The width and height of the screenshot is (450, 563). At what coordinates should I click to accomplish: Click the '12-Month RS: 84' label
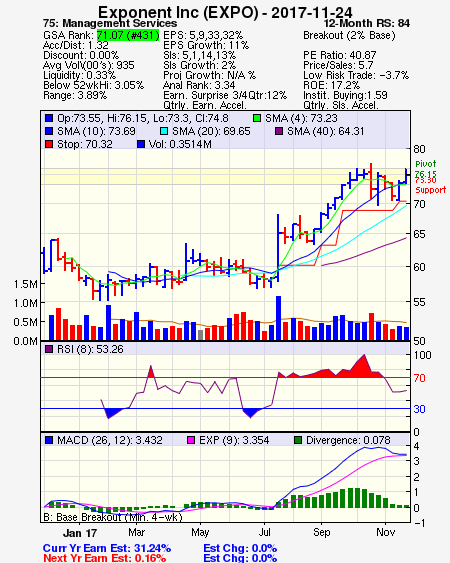[x=367, y=24]
